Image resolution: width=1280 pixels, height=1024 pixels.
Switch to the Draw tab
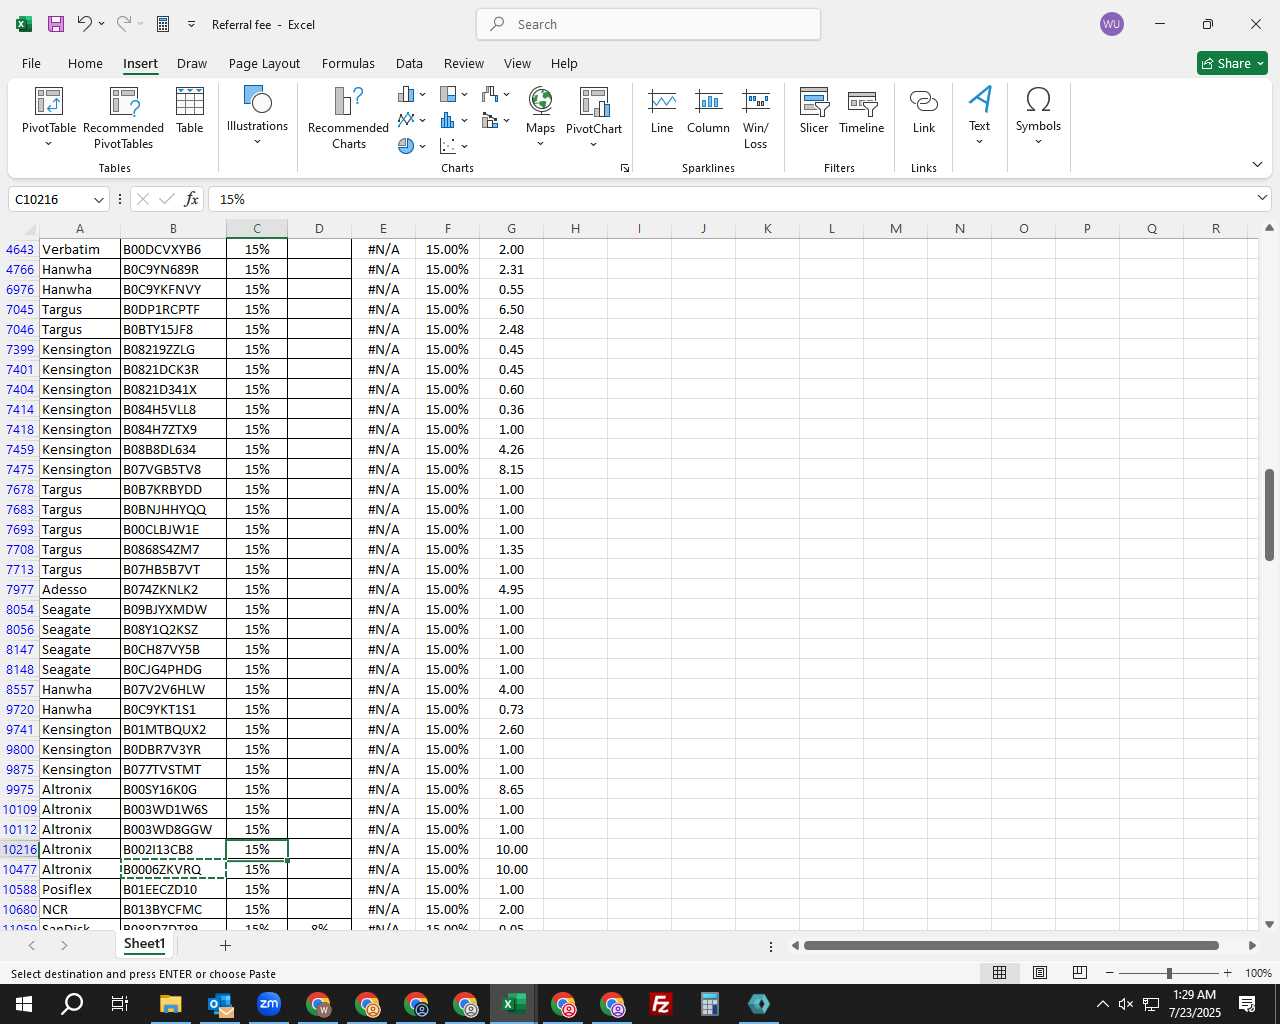[x=192, y=63]
